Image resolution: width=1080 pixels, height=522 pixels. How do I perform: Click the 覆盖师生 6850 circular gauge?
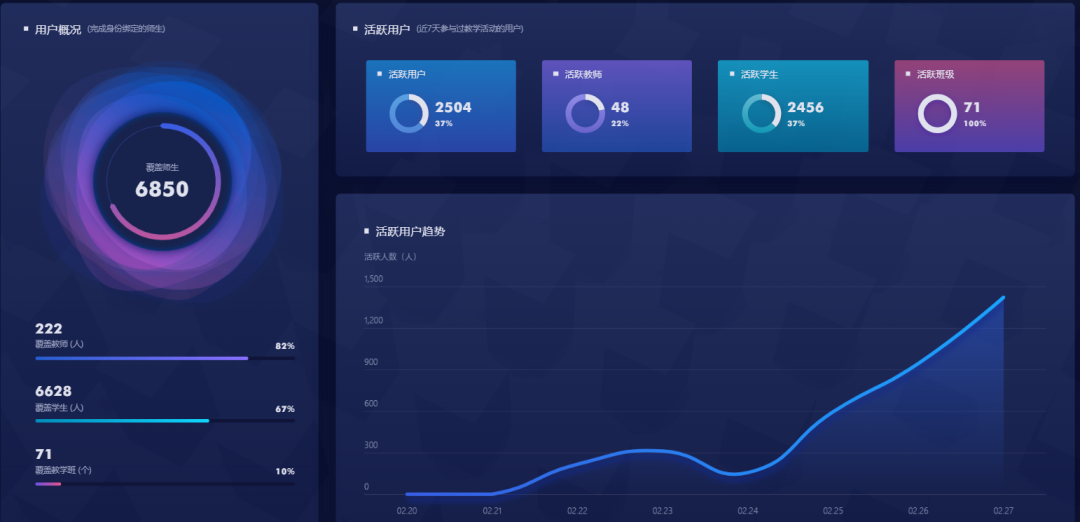tap(162, 182)
